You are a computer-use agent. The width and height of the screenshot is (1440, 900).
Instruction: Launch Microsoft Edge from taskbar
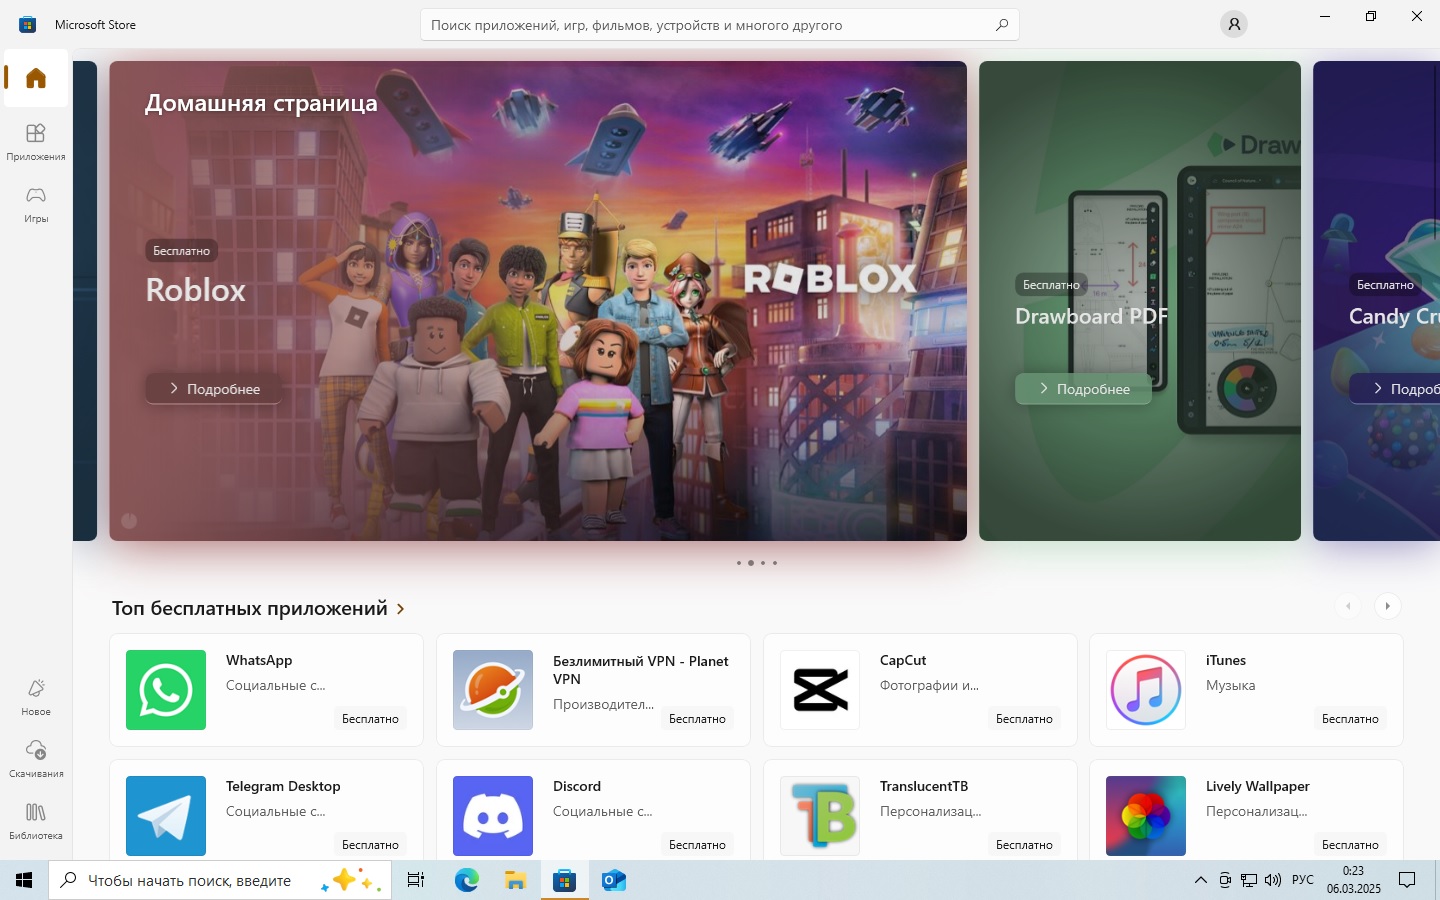(x=467, y=880)
